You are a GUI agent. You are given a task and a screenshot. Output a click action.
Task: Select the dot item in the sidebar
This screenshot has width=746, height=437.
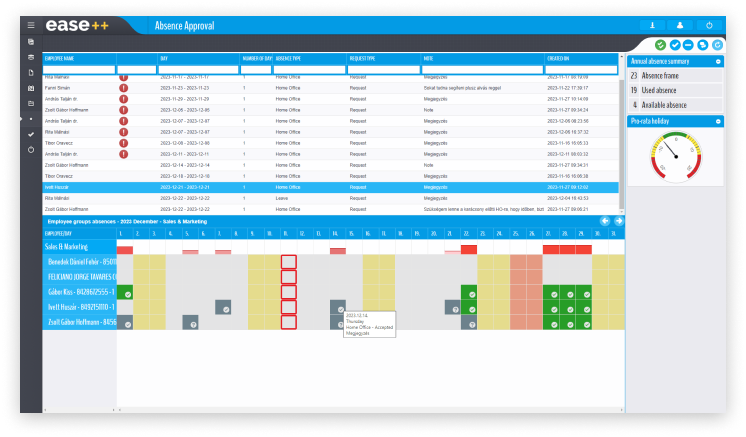pyautogui.click(x=31, y=119)
